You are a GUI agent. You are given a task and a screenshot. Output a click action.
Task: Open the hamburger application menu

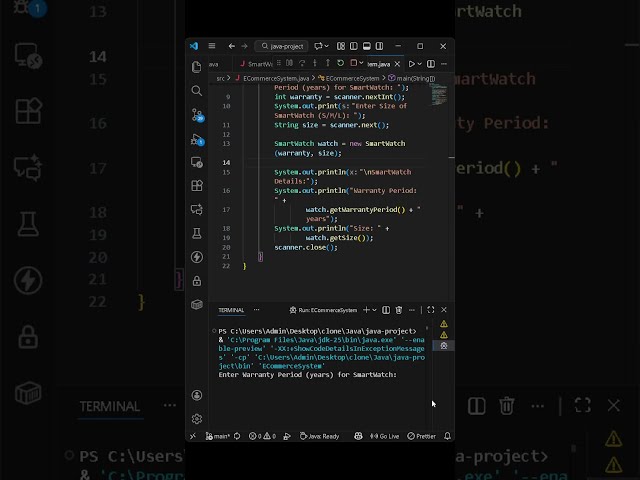pos(211,46)
